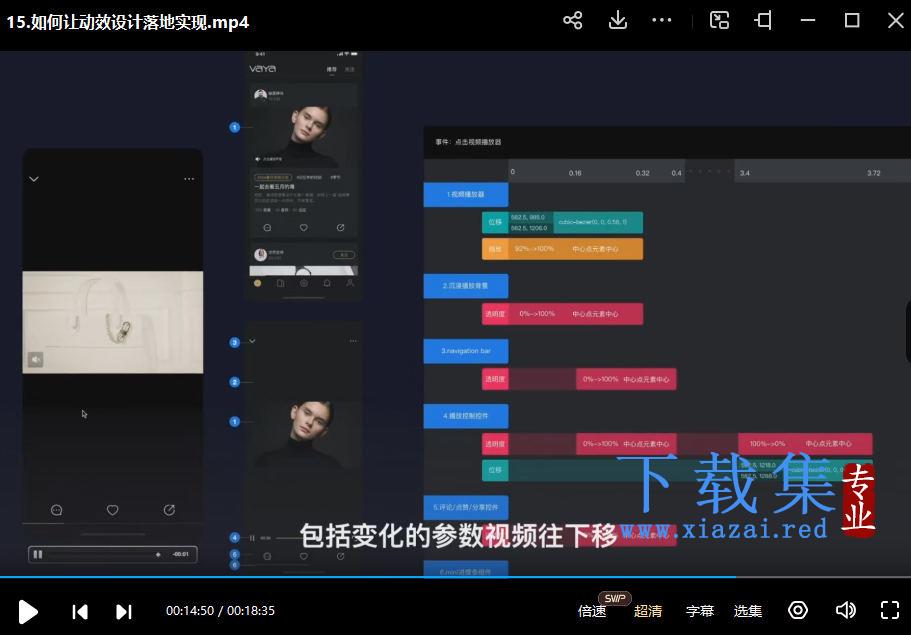The height and width of the screenshot is (635, 911).
Task: Open the side panel handle on right edge
Action: [908, 331]
